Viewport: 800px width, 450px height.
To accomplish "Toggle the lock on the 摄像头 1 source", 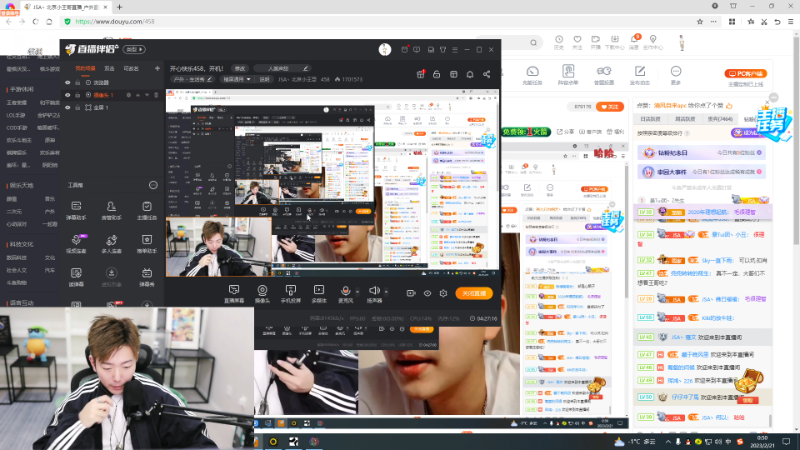I will coord(78,95).
